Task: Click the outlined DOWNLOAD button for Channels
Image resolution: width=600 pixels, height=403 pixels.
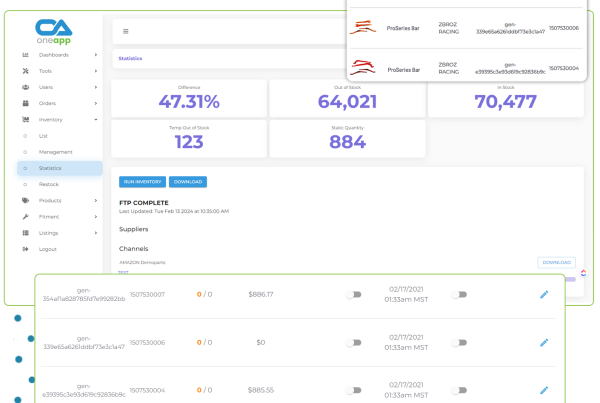Action: (556, 262)
